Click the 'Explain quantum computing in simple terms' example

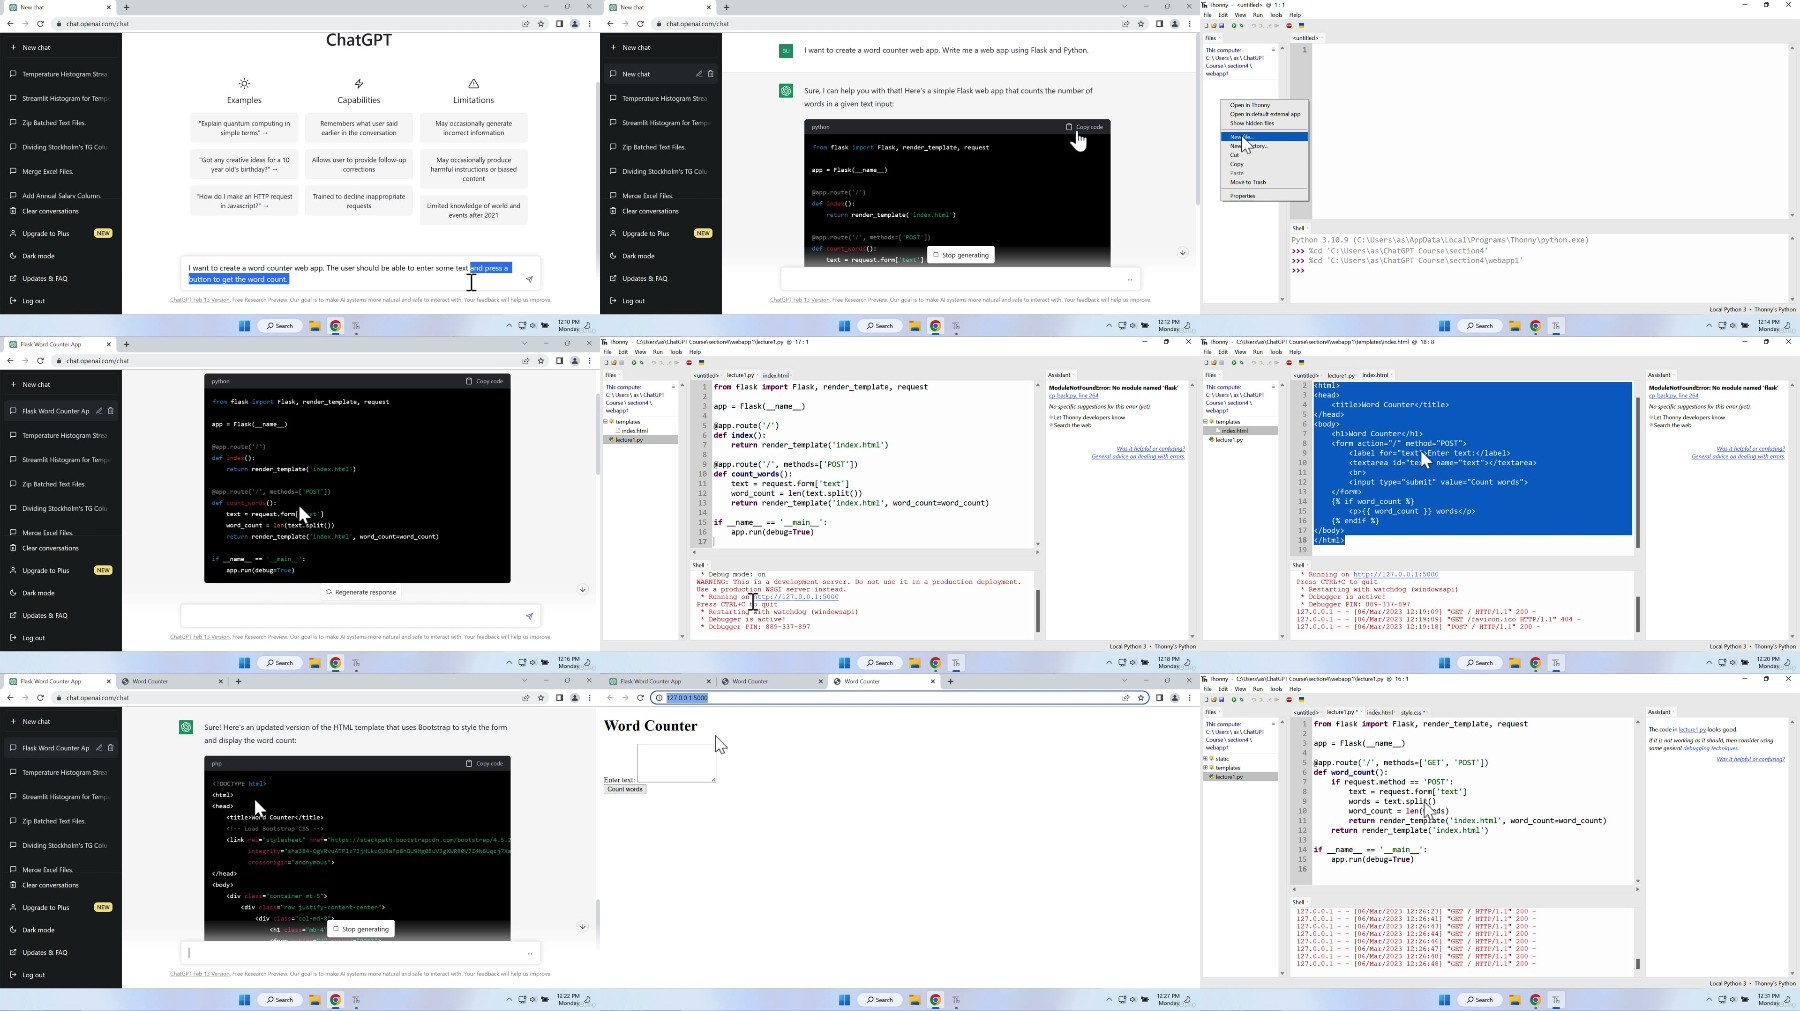(x=244, y=128)
